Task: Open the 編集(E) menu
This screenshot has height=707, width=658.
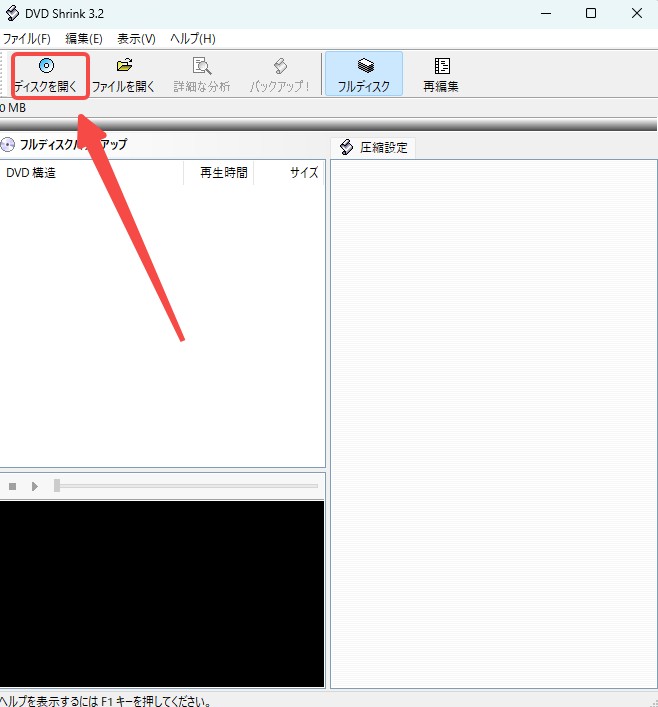Action: pyautogui.click(x=84, y=39)
